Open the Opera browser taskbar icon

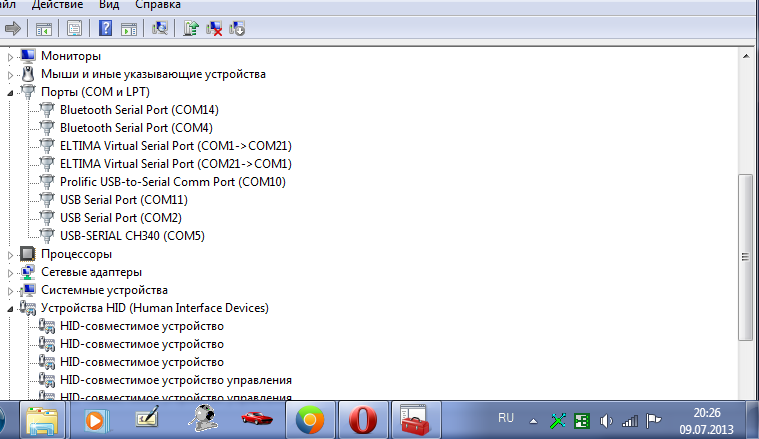click(x=363, y=420)
